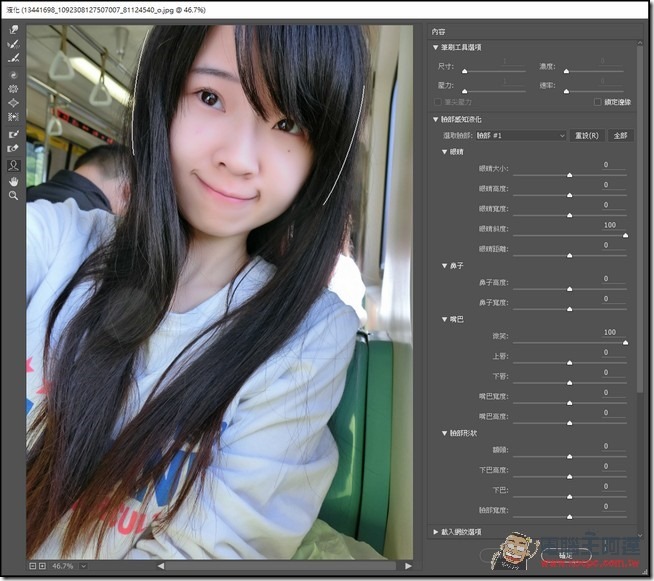
Task: Select the Zoom magnifier tool
Action: (x=14, y=196)
